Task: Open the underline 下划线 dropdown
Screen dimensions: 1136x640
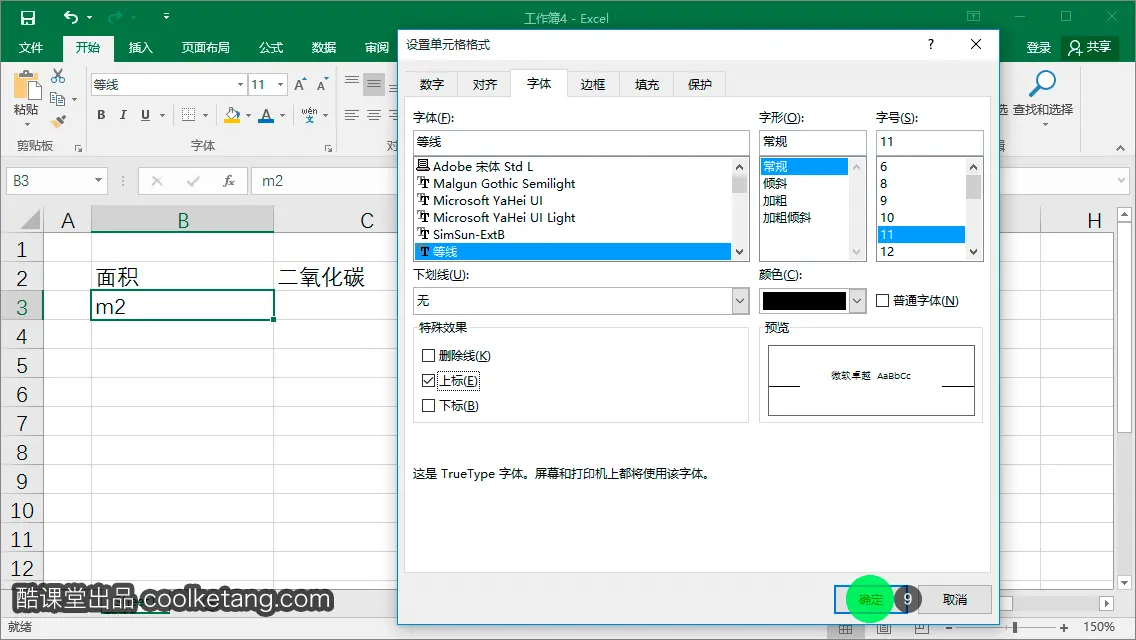Action: click(740, 300)
